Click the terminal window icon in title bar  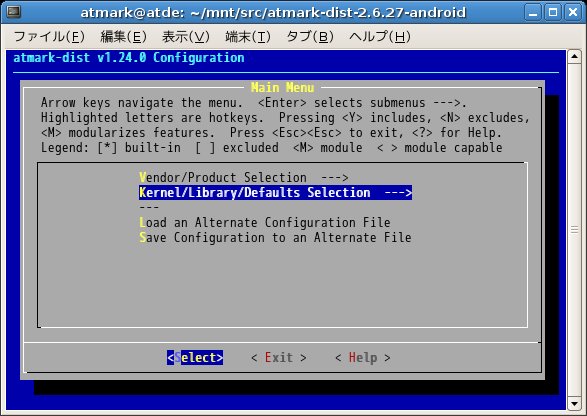pyautogui.click(x=14, y=12)
